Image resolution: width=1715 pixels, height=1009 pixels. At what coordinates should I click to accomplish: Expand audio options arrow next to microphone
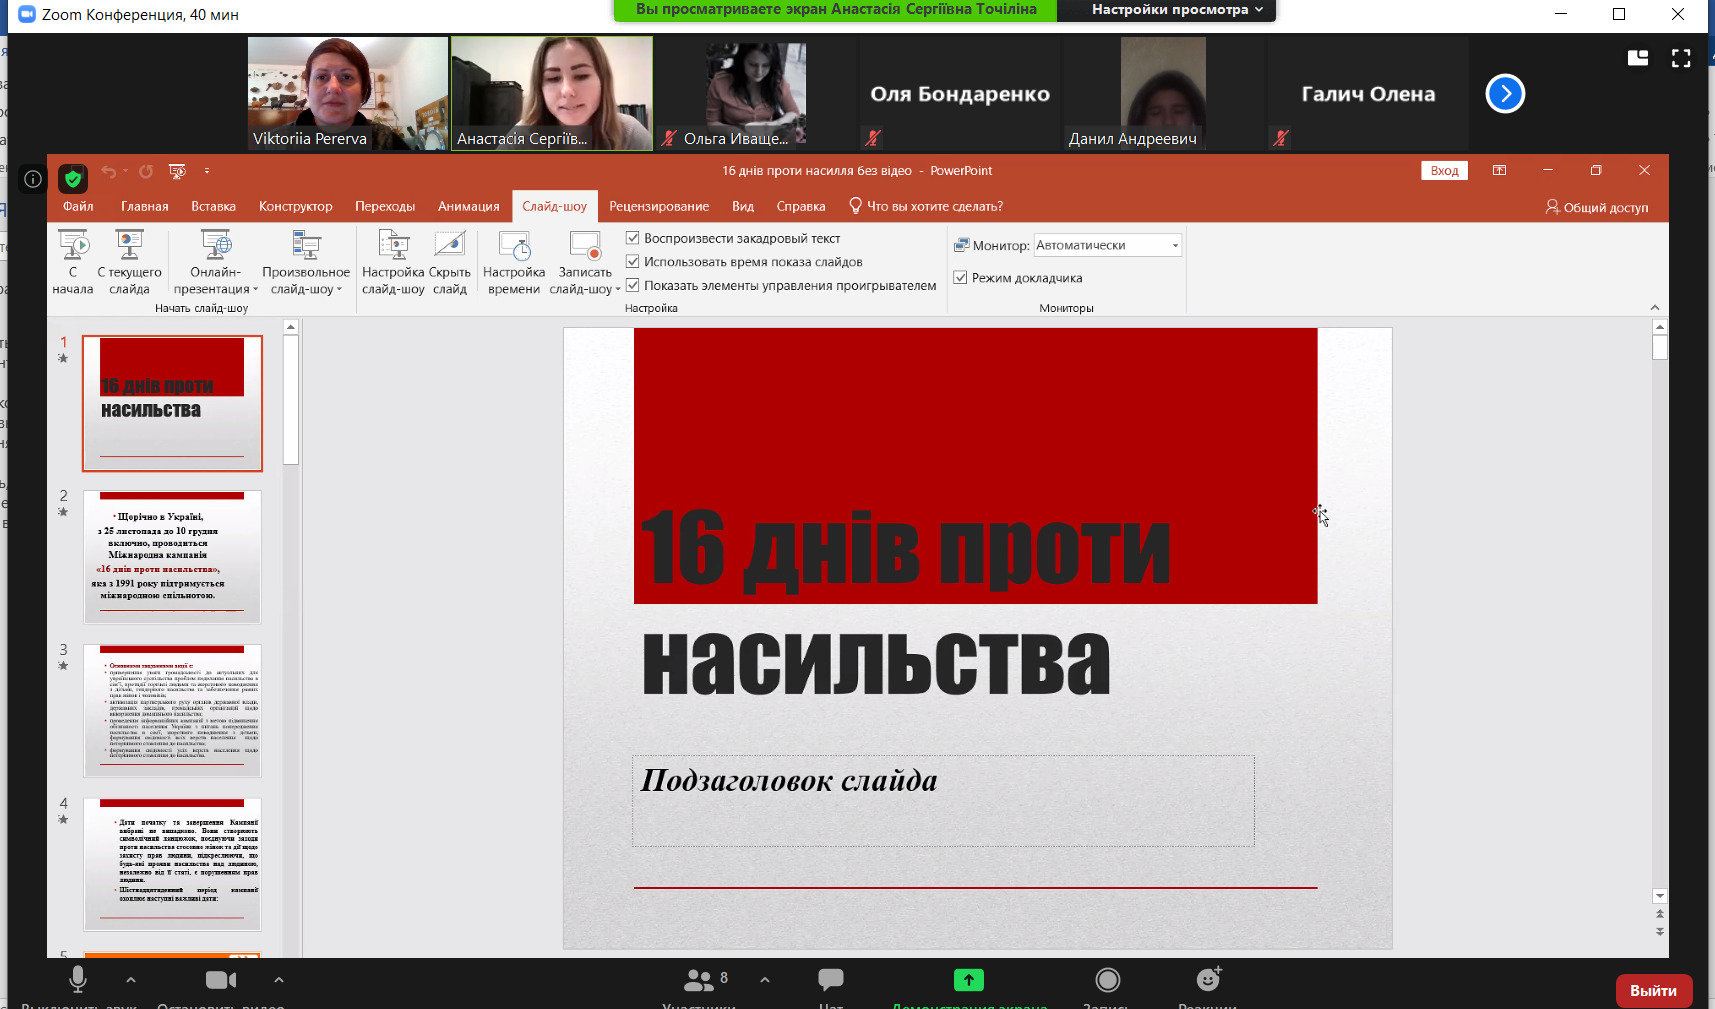coord(131,980)
